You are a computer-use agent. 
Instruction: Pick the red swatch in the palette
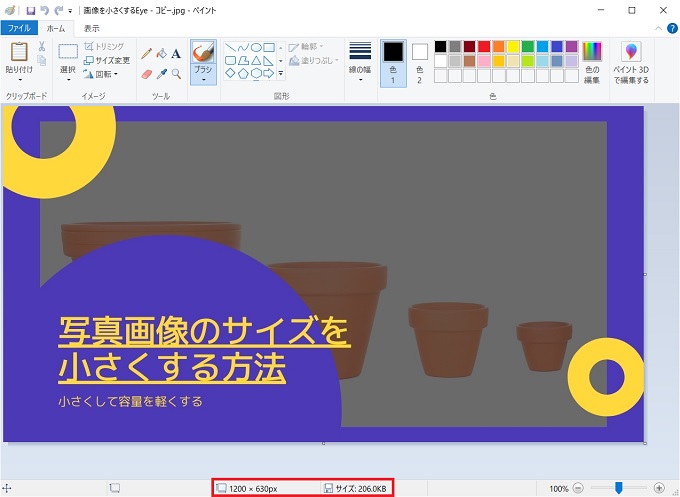coord(484,47)
